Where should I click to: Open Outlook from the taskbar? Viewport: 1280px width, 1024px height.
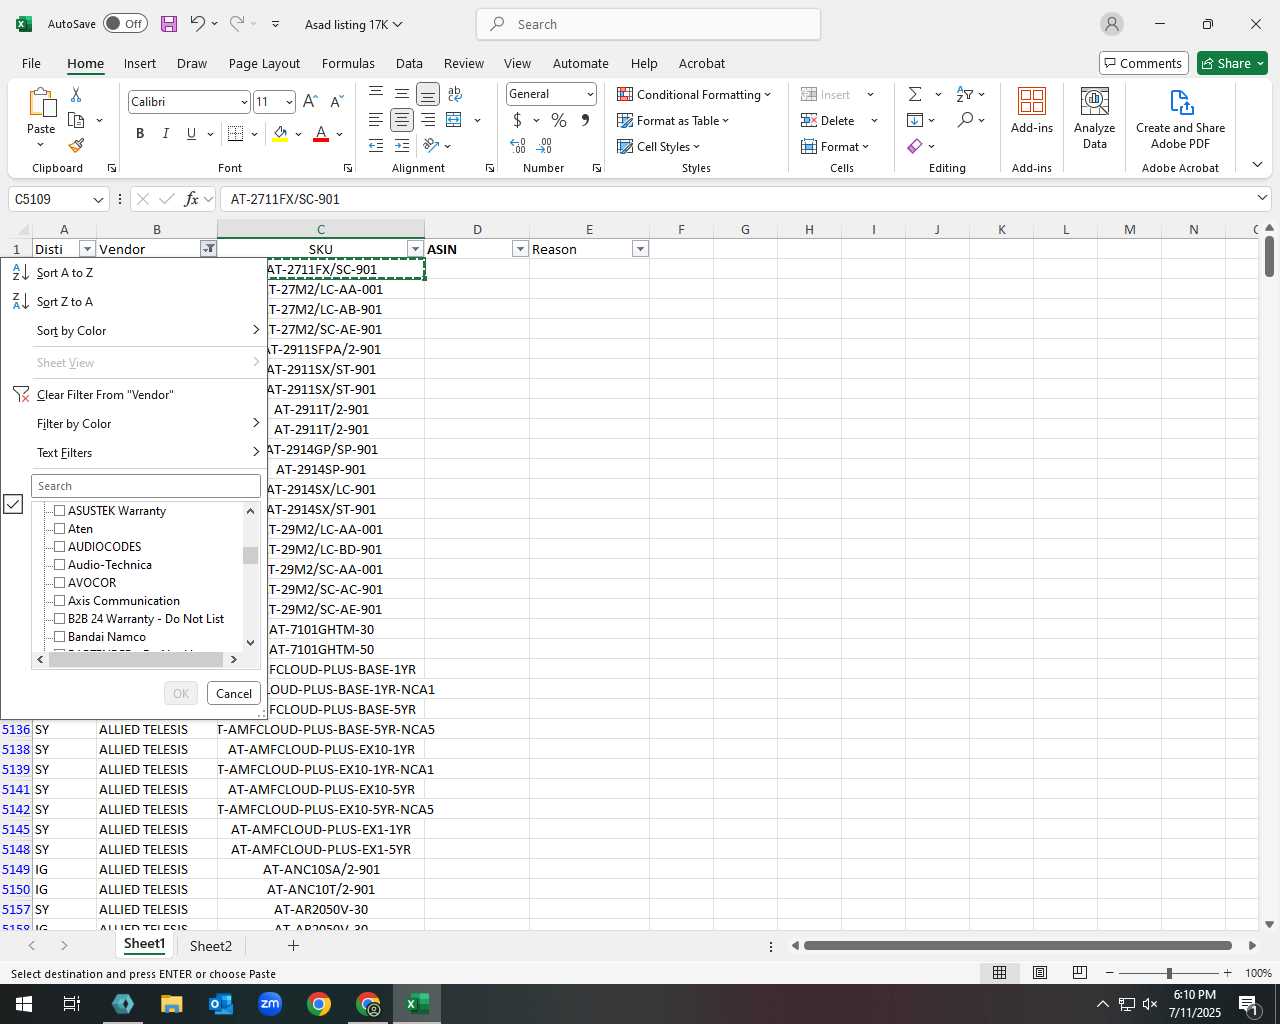tap(221, 1004)
